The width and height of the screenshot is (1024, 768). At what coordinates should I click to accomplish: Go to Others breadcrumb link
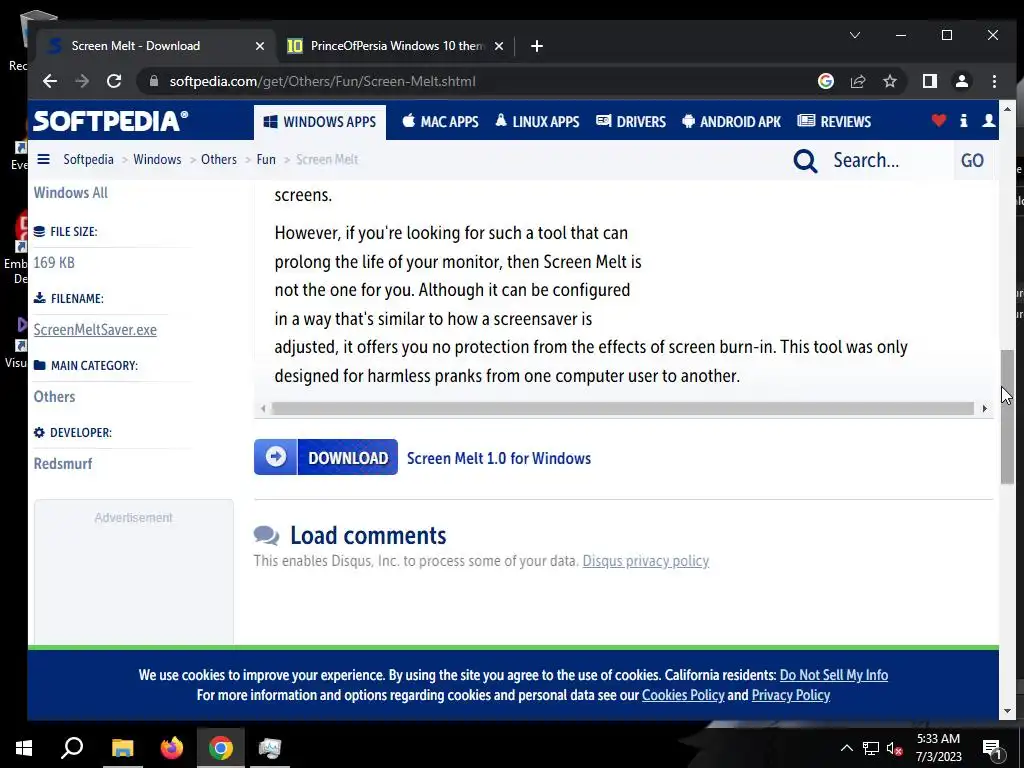[x=219, y=159]
